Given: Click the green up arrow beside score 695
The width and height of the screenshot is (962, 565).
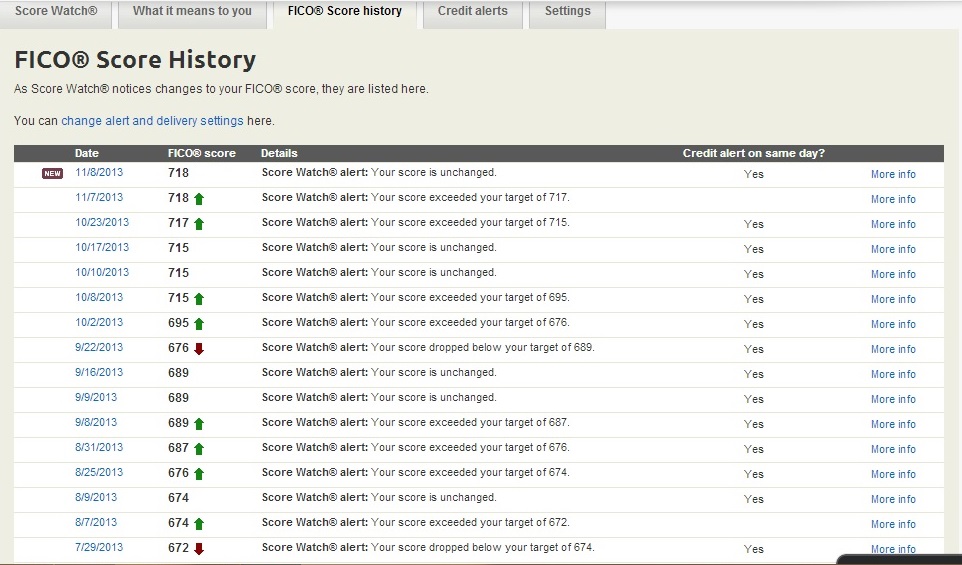Looking at the screenshot, I should tap(199, 323).
